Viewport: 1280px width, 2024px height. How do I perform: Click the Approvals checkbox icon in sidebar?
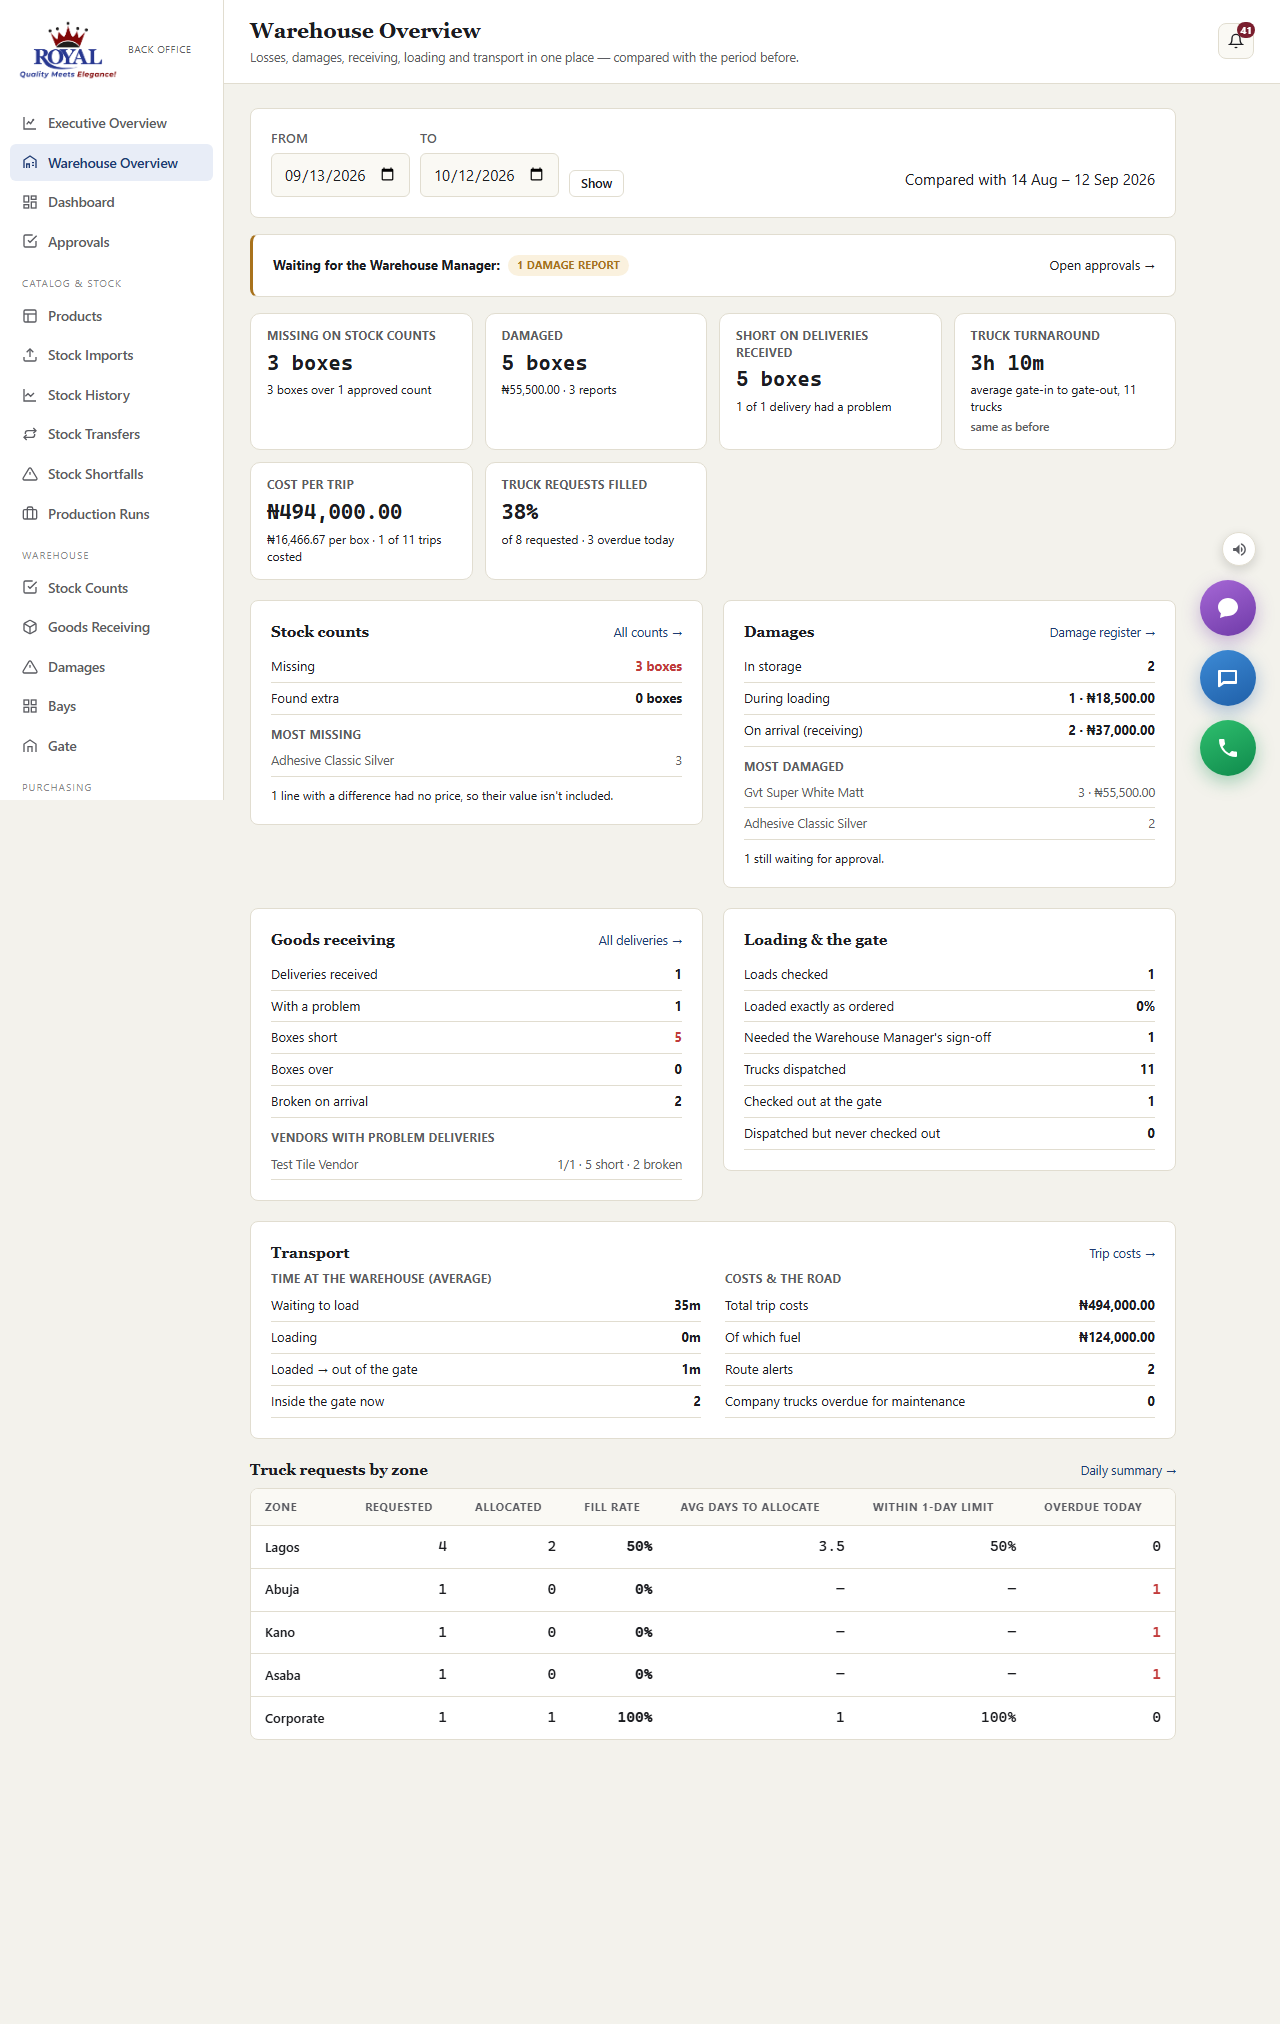pos(30,242)
